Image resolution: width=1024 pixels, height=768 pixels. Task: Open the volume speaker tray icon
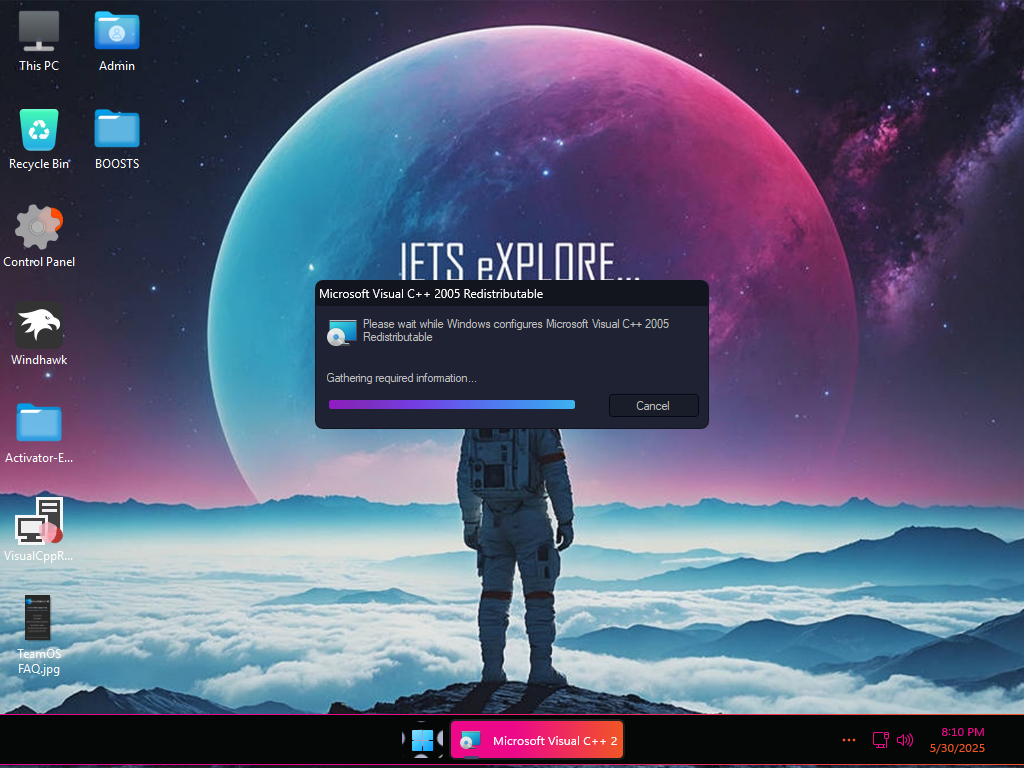[904, 740]
